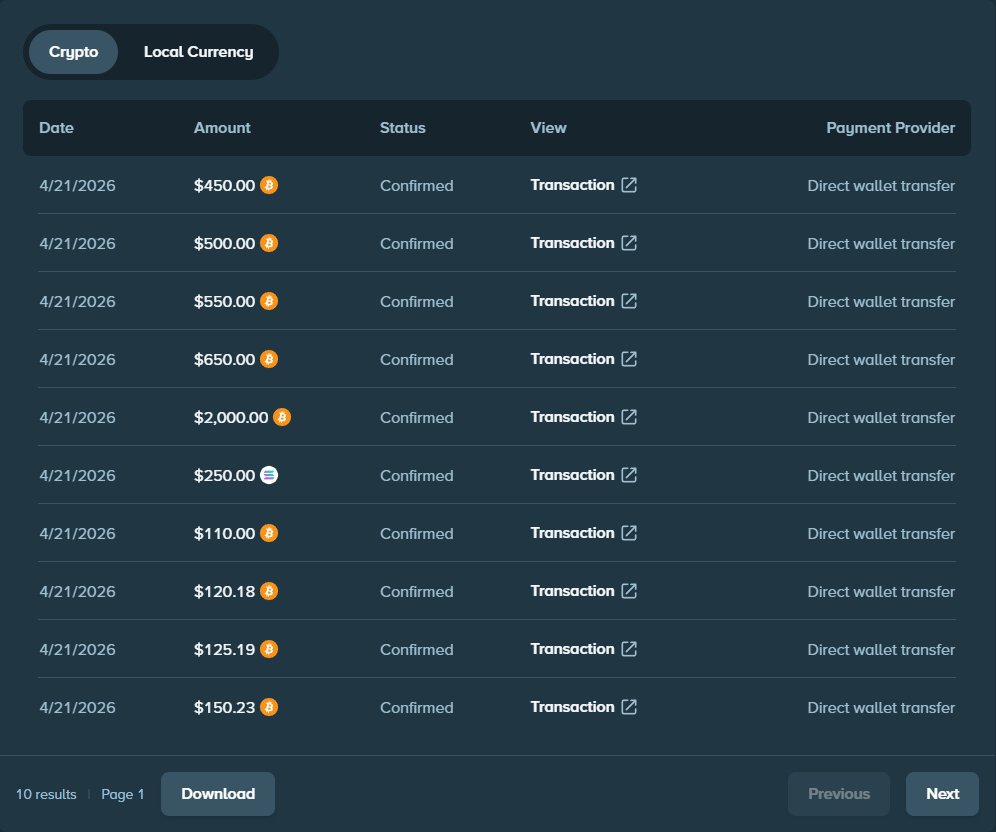
Task: Click the Bitcoin icon next to $110.00
Action: pyautogui.click(x=269, y=533)
